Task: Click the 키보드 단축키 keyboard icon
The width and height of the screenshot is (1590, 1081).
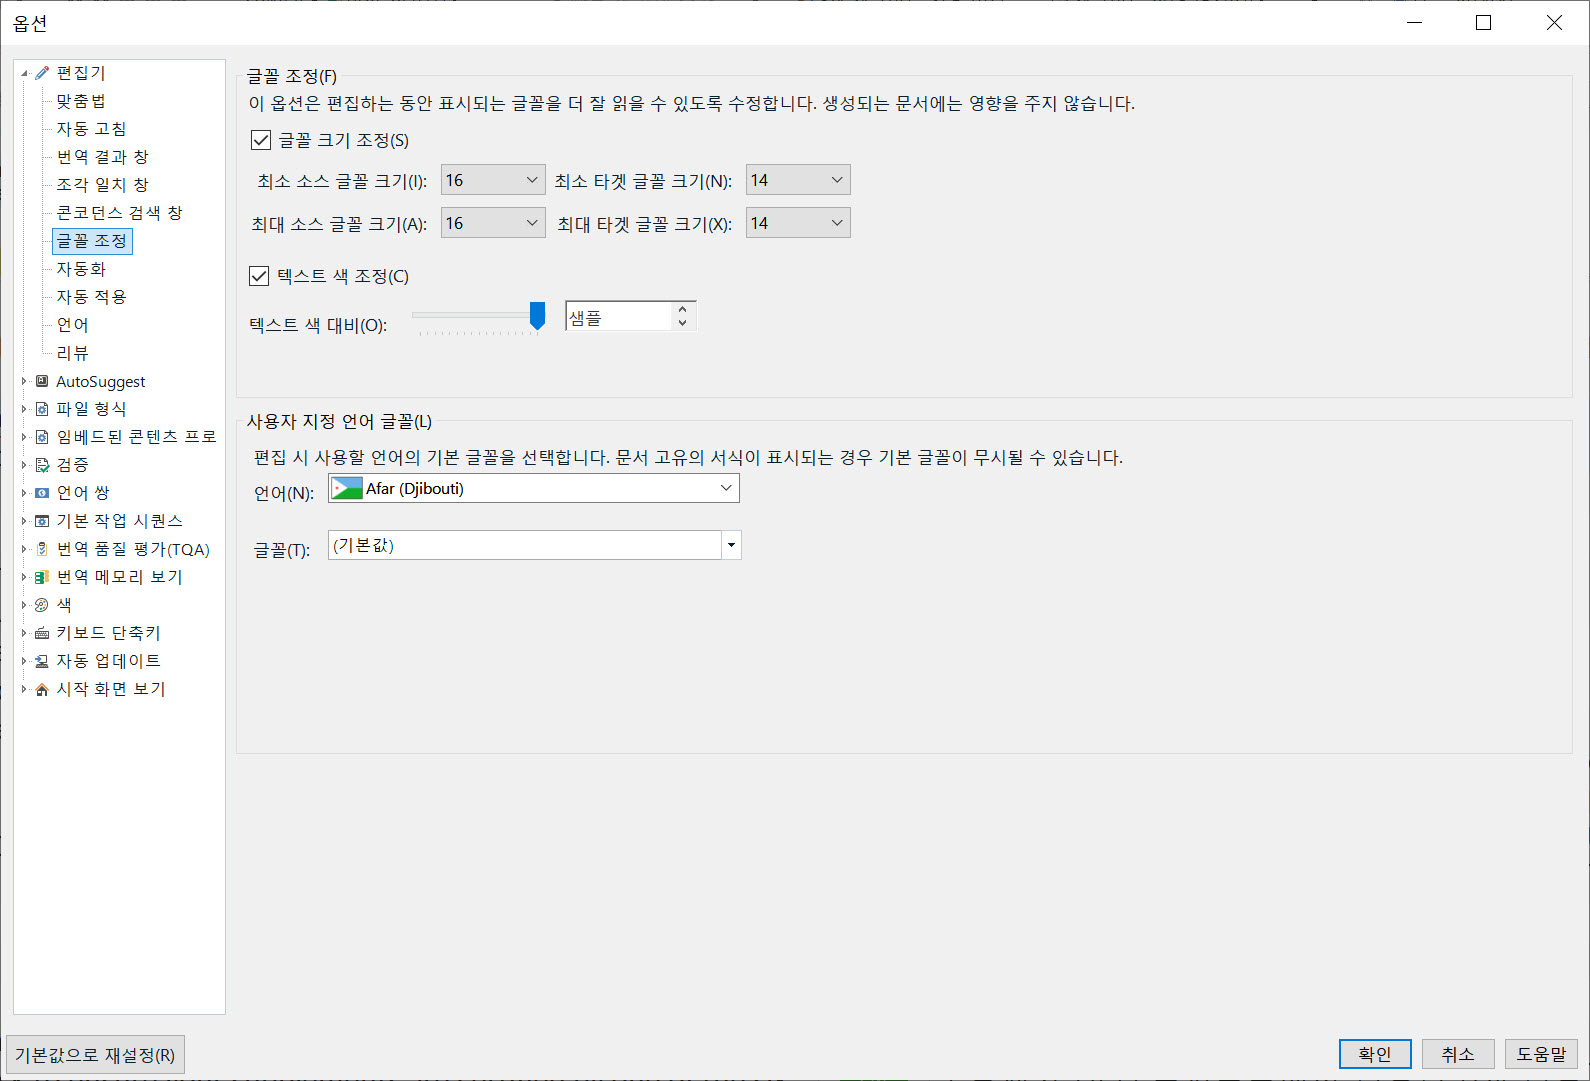Action: [42, 633]
